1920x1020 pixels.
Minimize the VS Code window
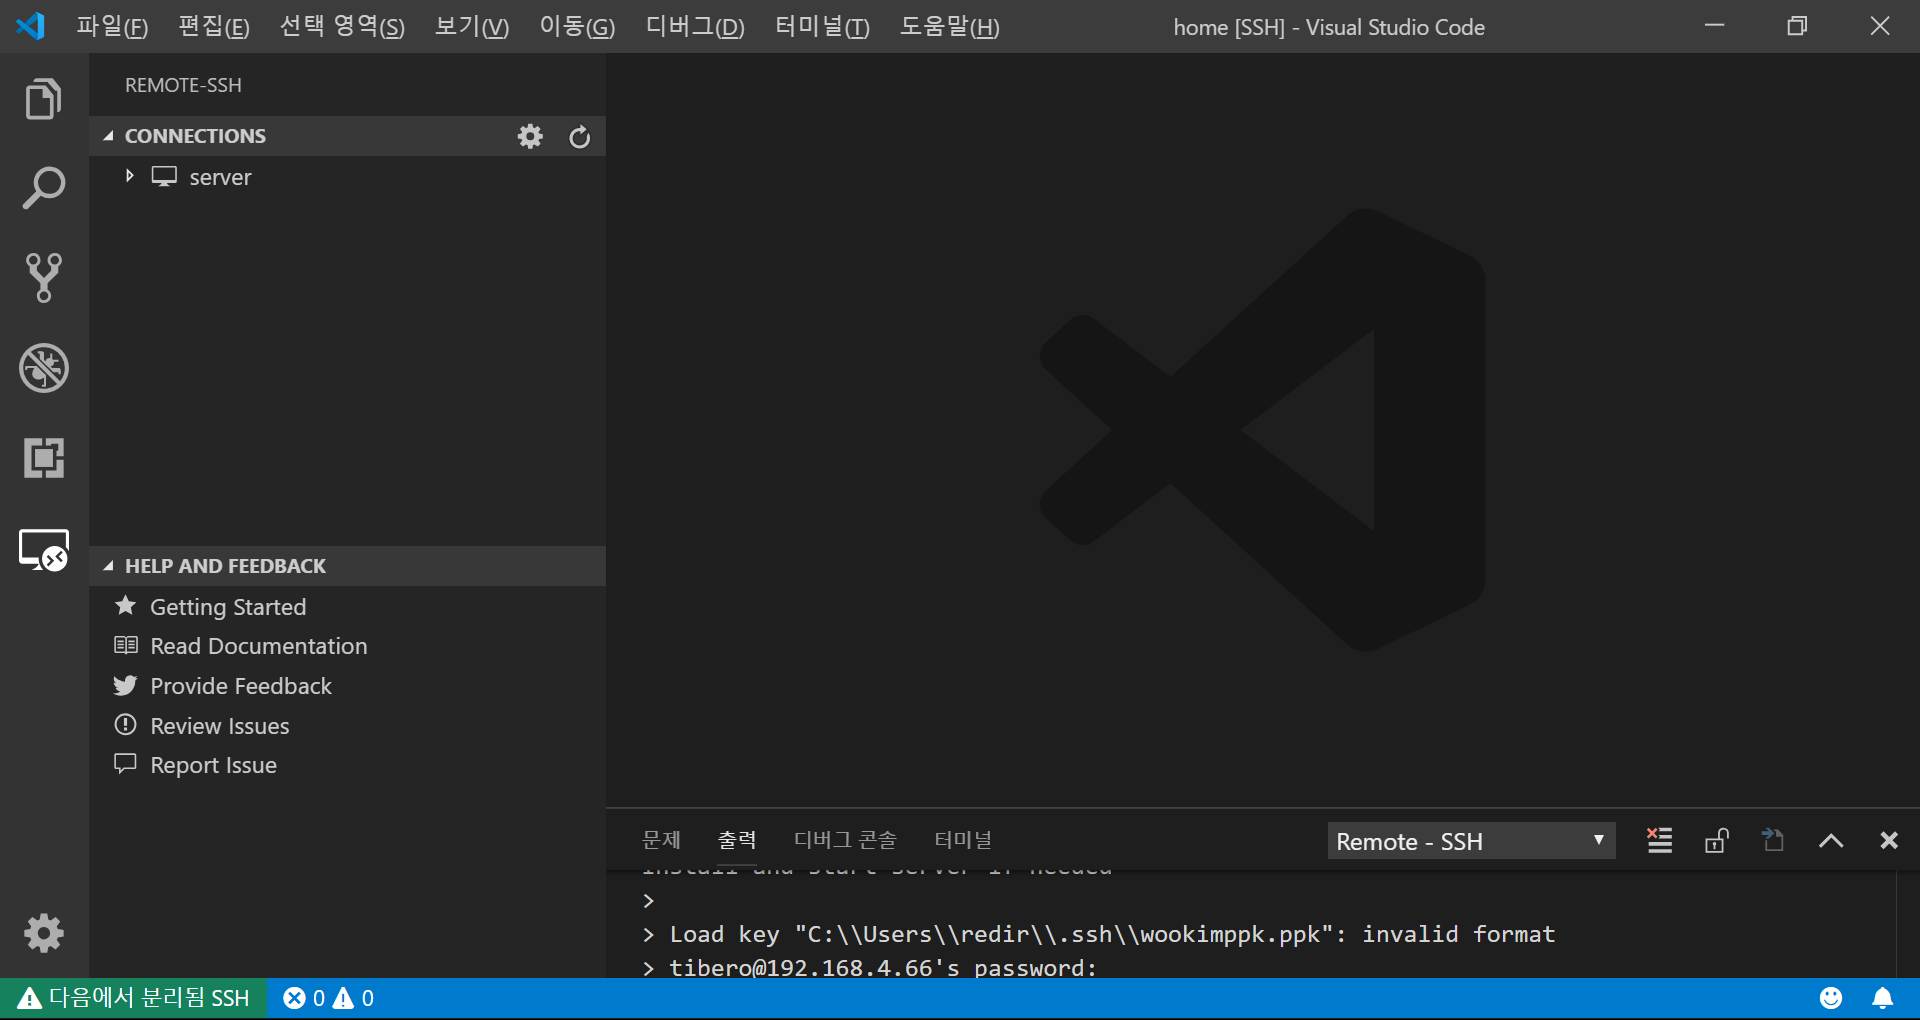click(1715, 26)
